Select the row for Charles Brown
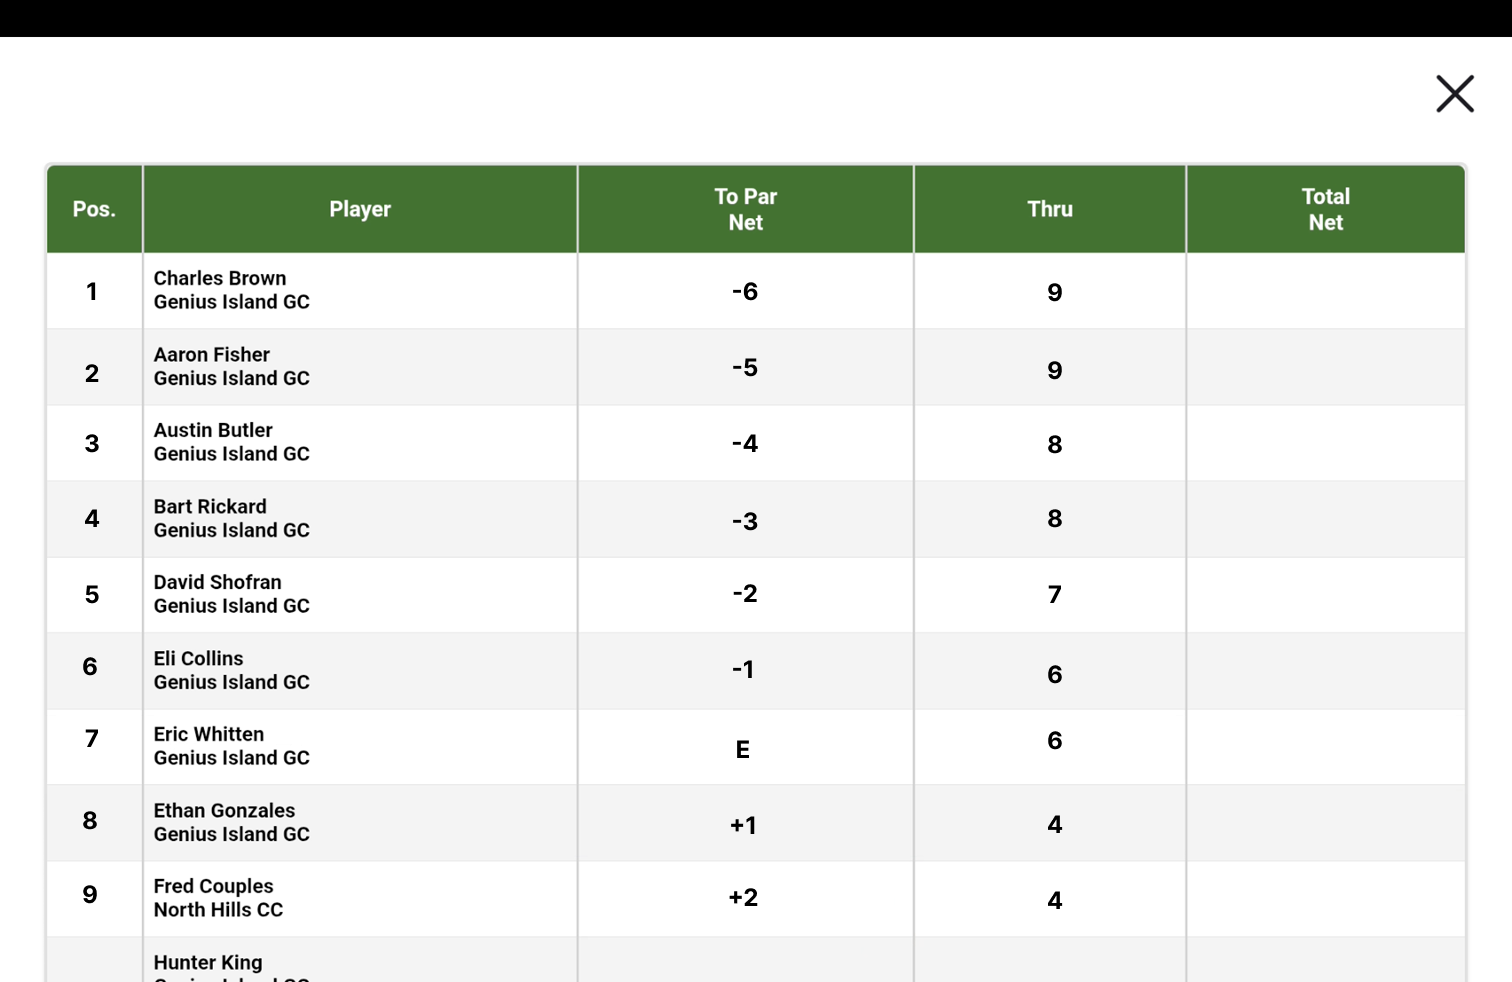This screenshot has width=1512, height=982. tap(360, 291)
